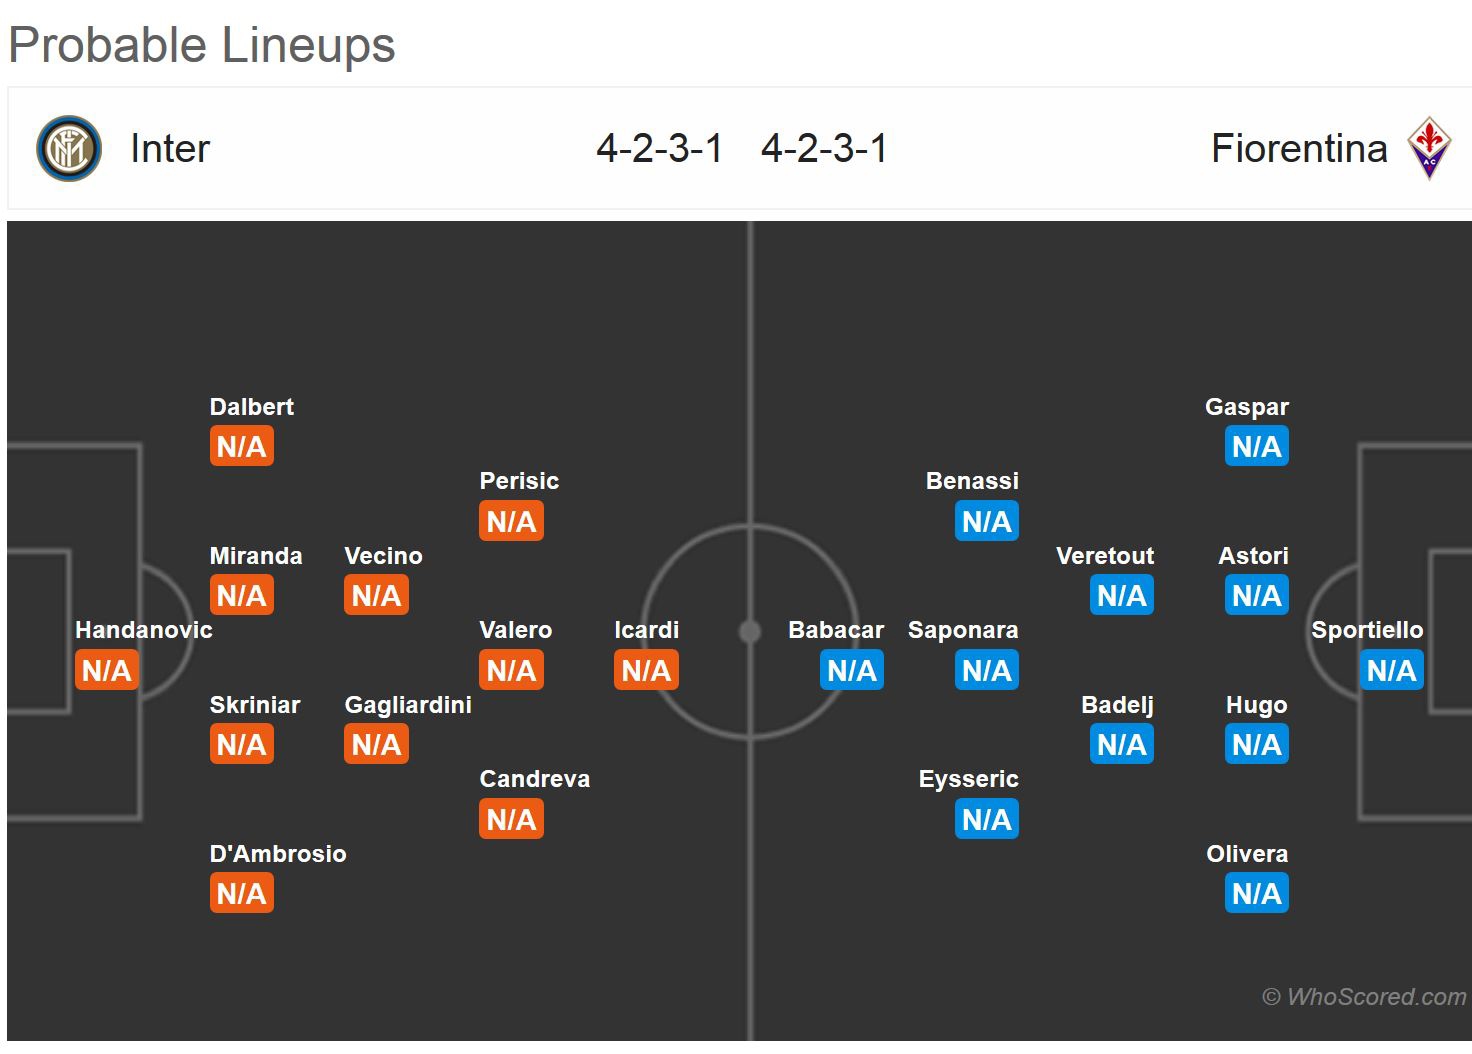Screen dimensions: 1472x1054
Task: Click the WhoScored.com copyright watermark
Action: click(1364, 997)
